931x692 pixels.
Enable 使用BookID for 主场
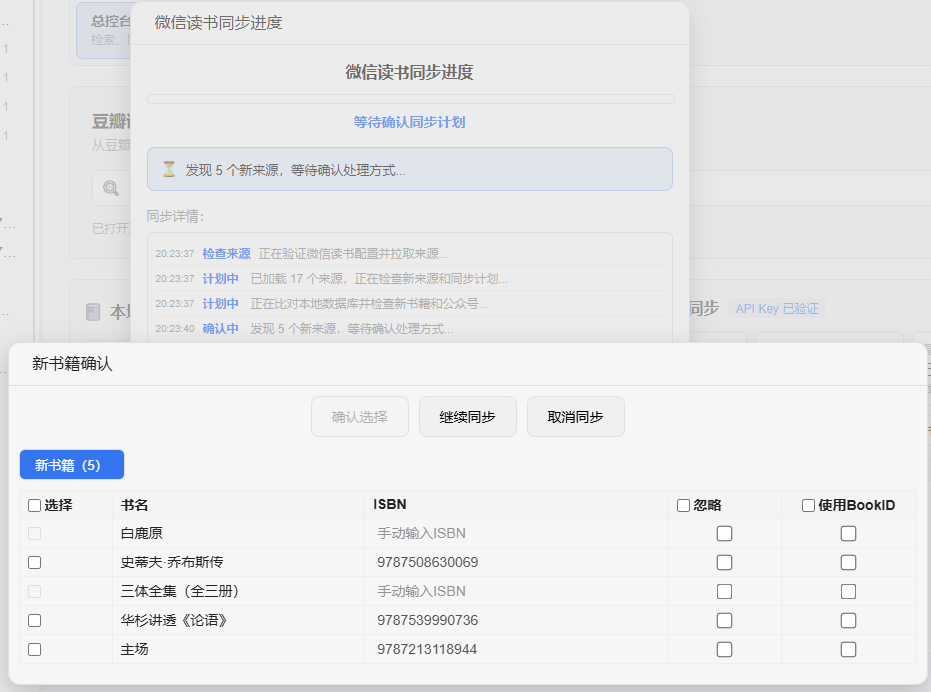[848, 650]
